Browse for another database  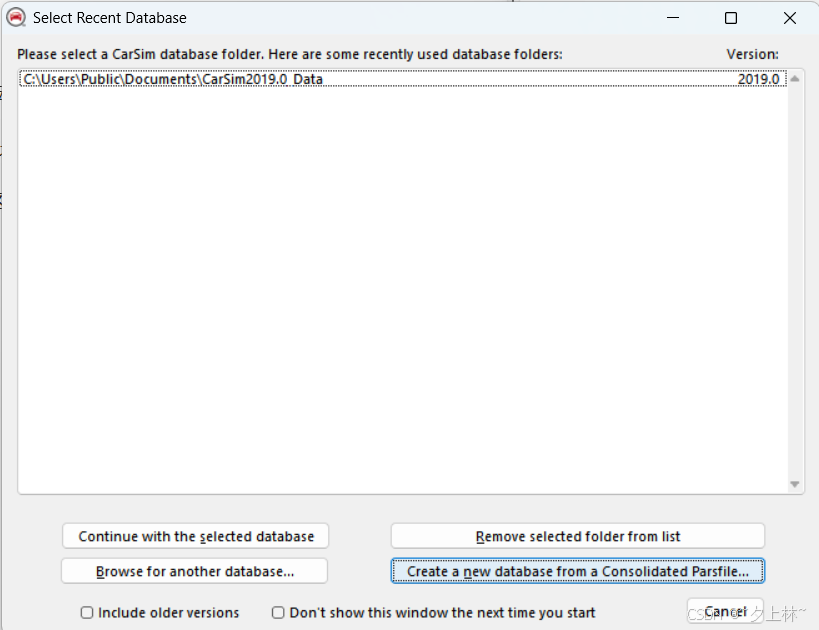[195, 571]
